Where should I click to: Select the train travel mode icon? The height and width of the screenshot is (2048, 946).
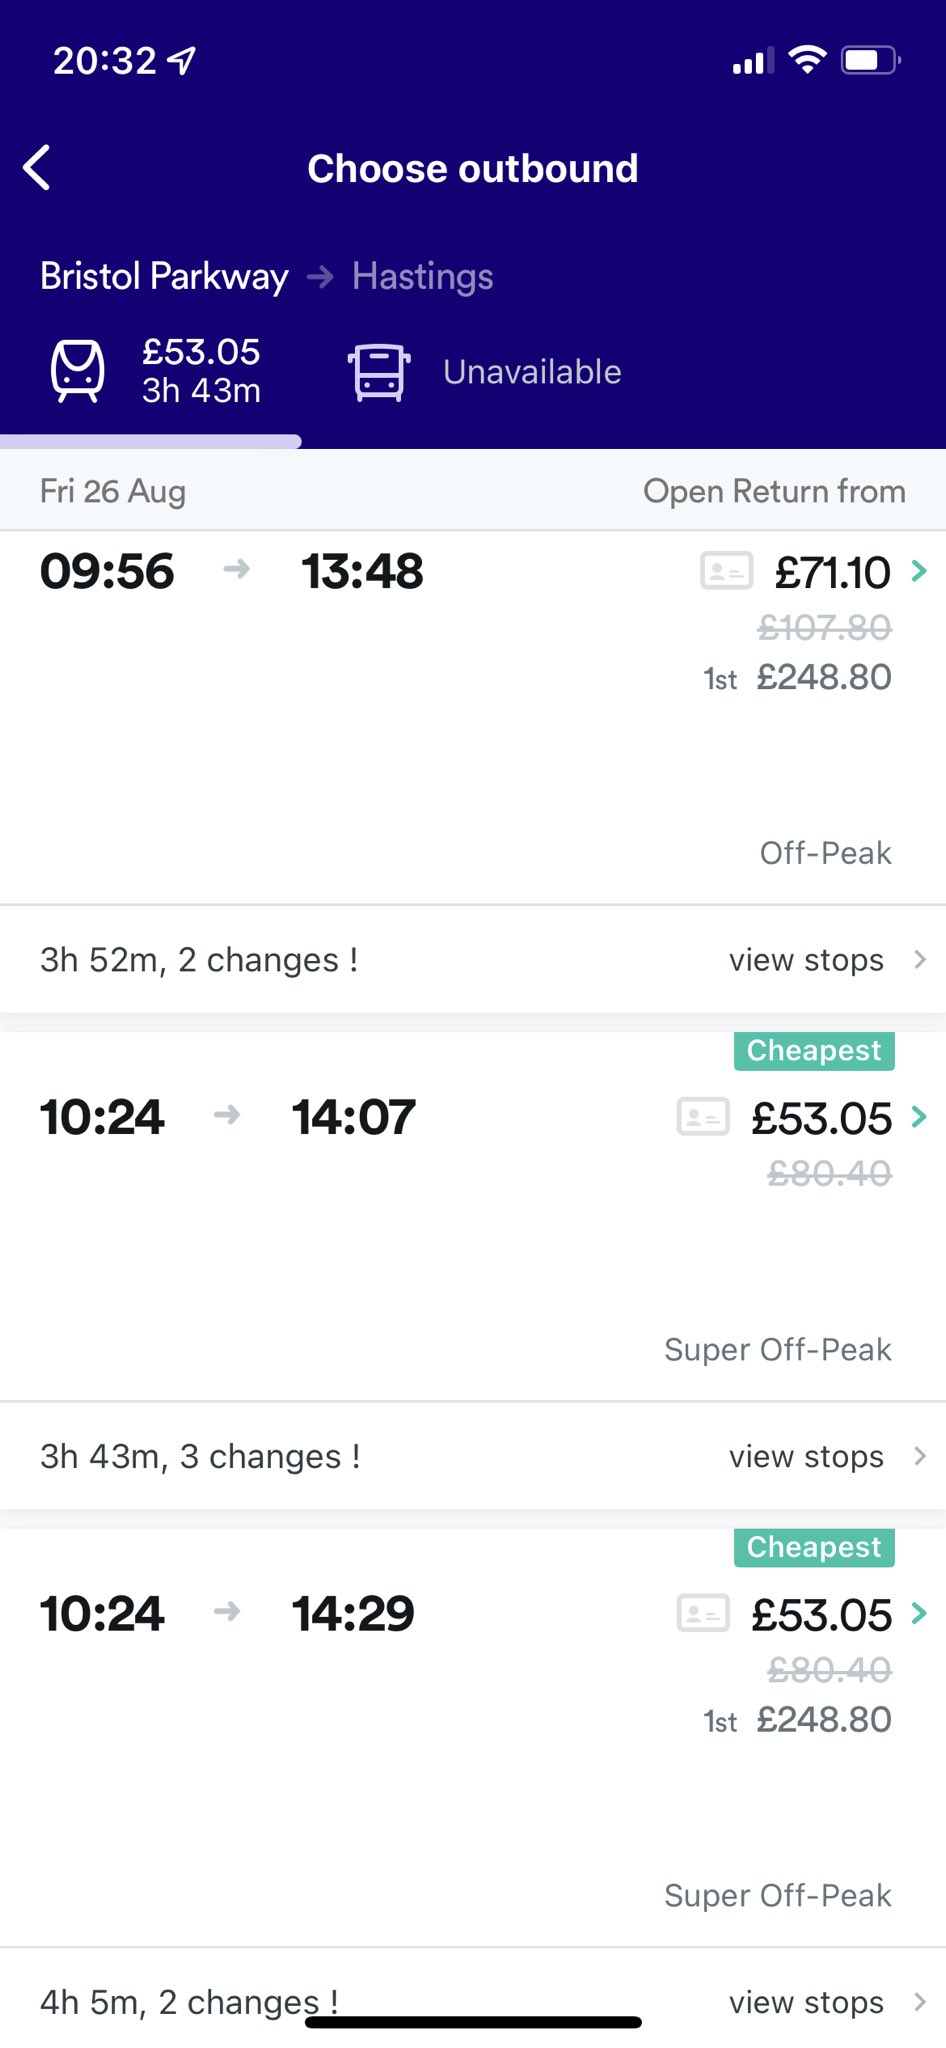(77, 371)
